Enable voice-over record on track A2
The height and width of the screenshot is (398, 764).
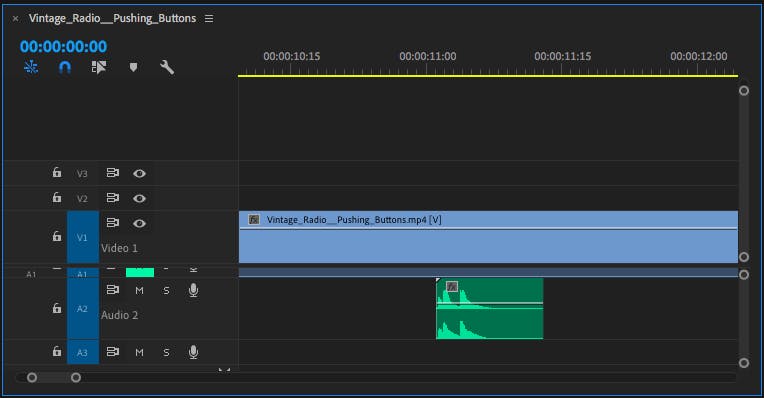(193, 290)
